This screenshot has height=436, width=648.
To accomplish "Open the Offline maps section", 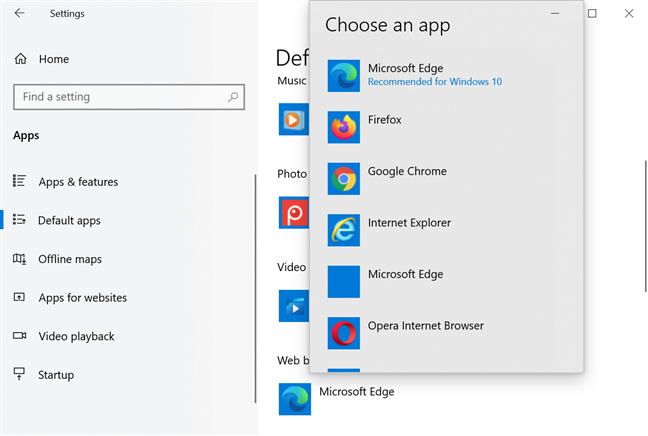I will pos(70,259).
